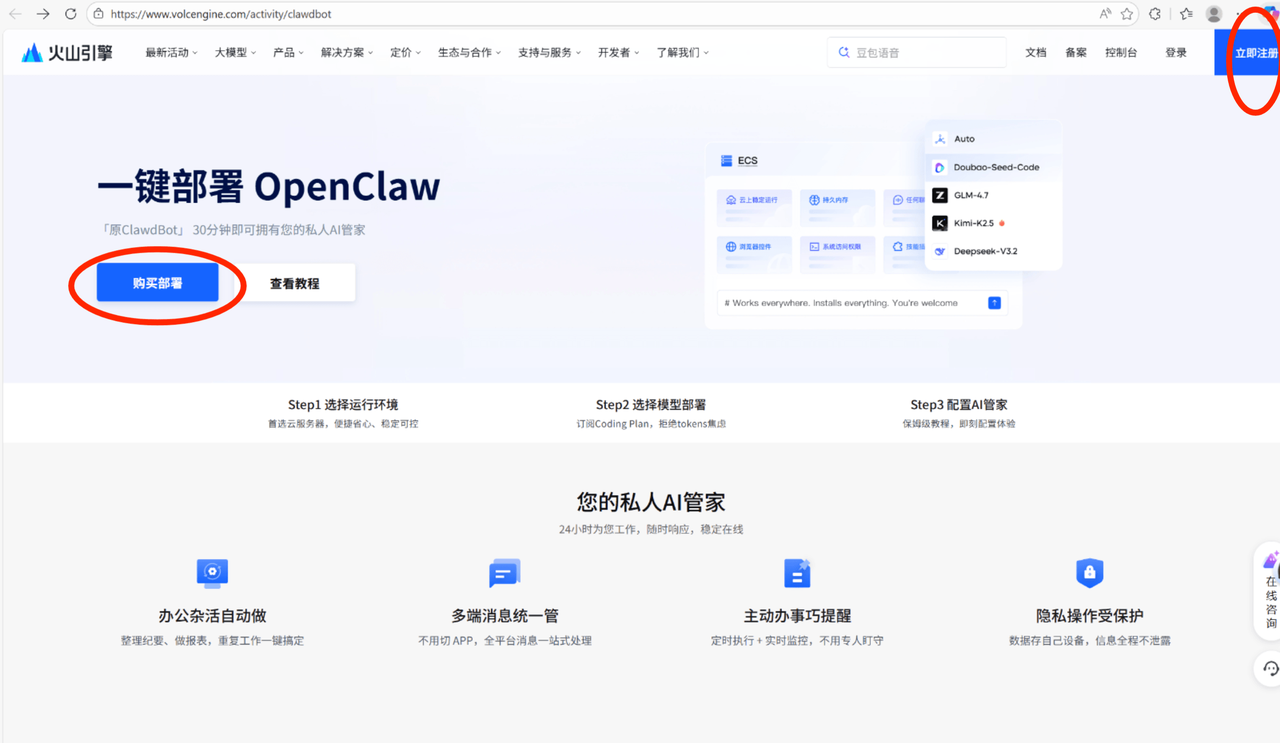This screenshot has height=743, width=1280.
Task: Click the 办公杂活自动做 feature icon
Action: [212, 573]
